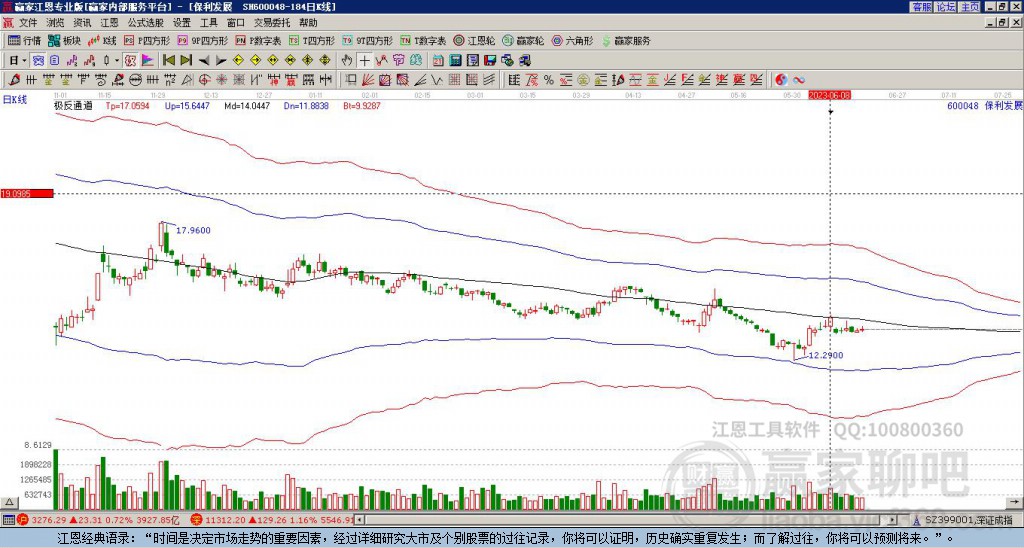Open the 设置 menu
Image resolution: width=1024 pixels, height=548 pixels.
click(182, 23)
